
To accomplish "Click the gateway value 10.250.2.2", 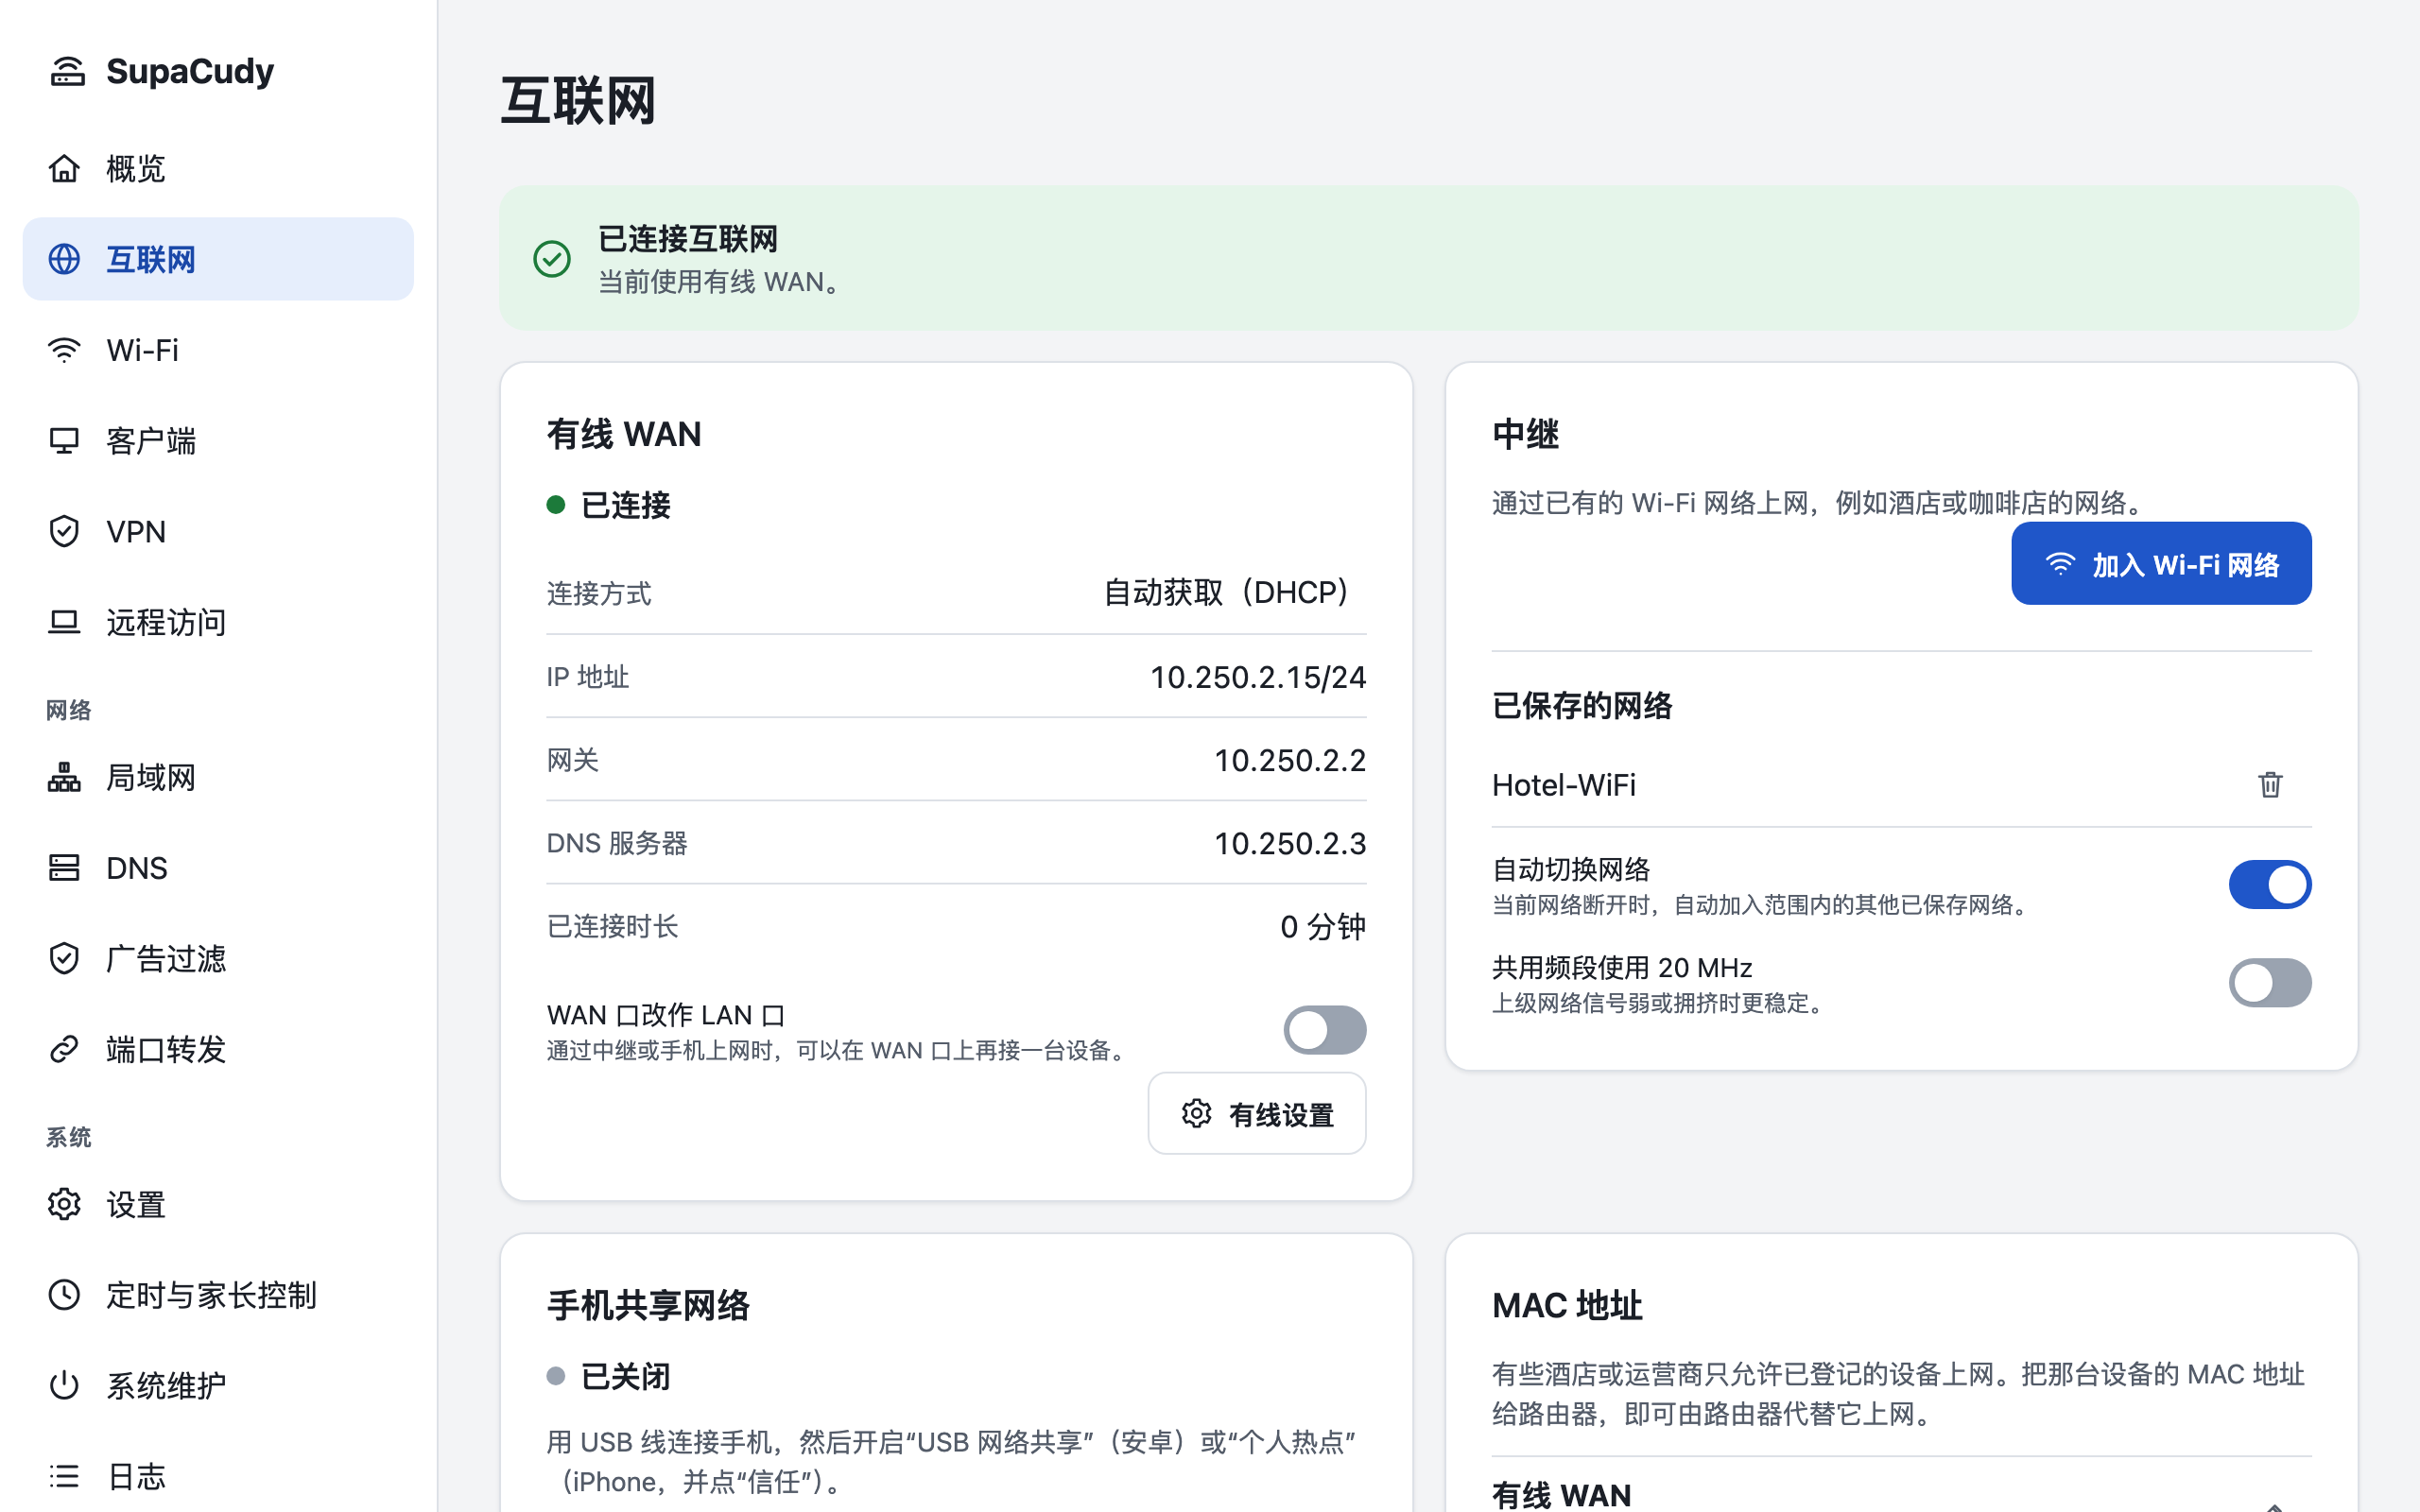I will [x=1290, y=760].
